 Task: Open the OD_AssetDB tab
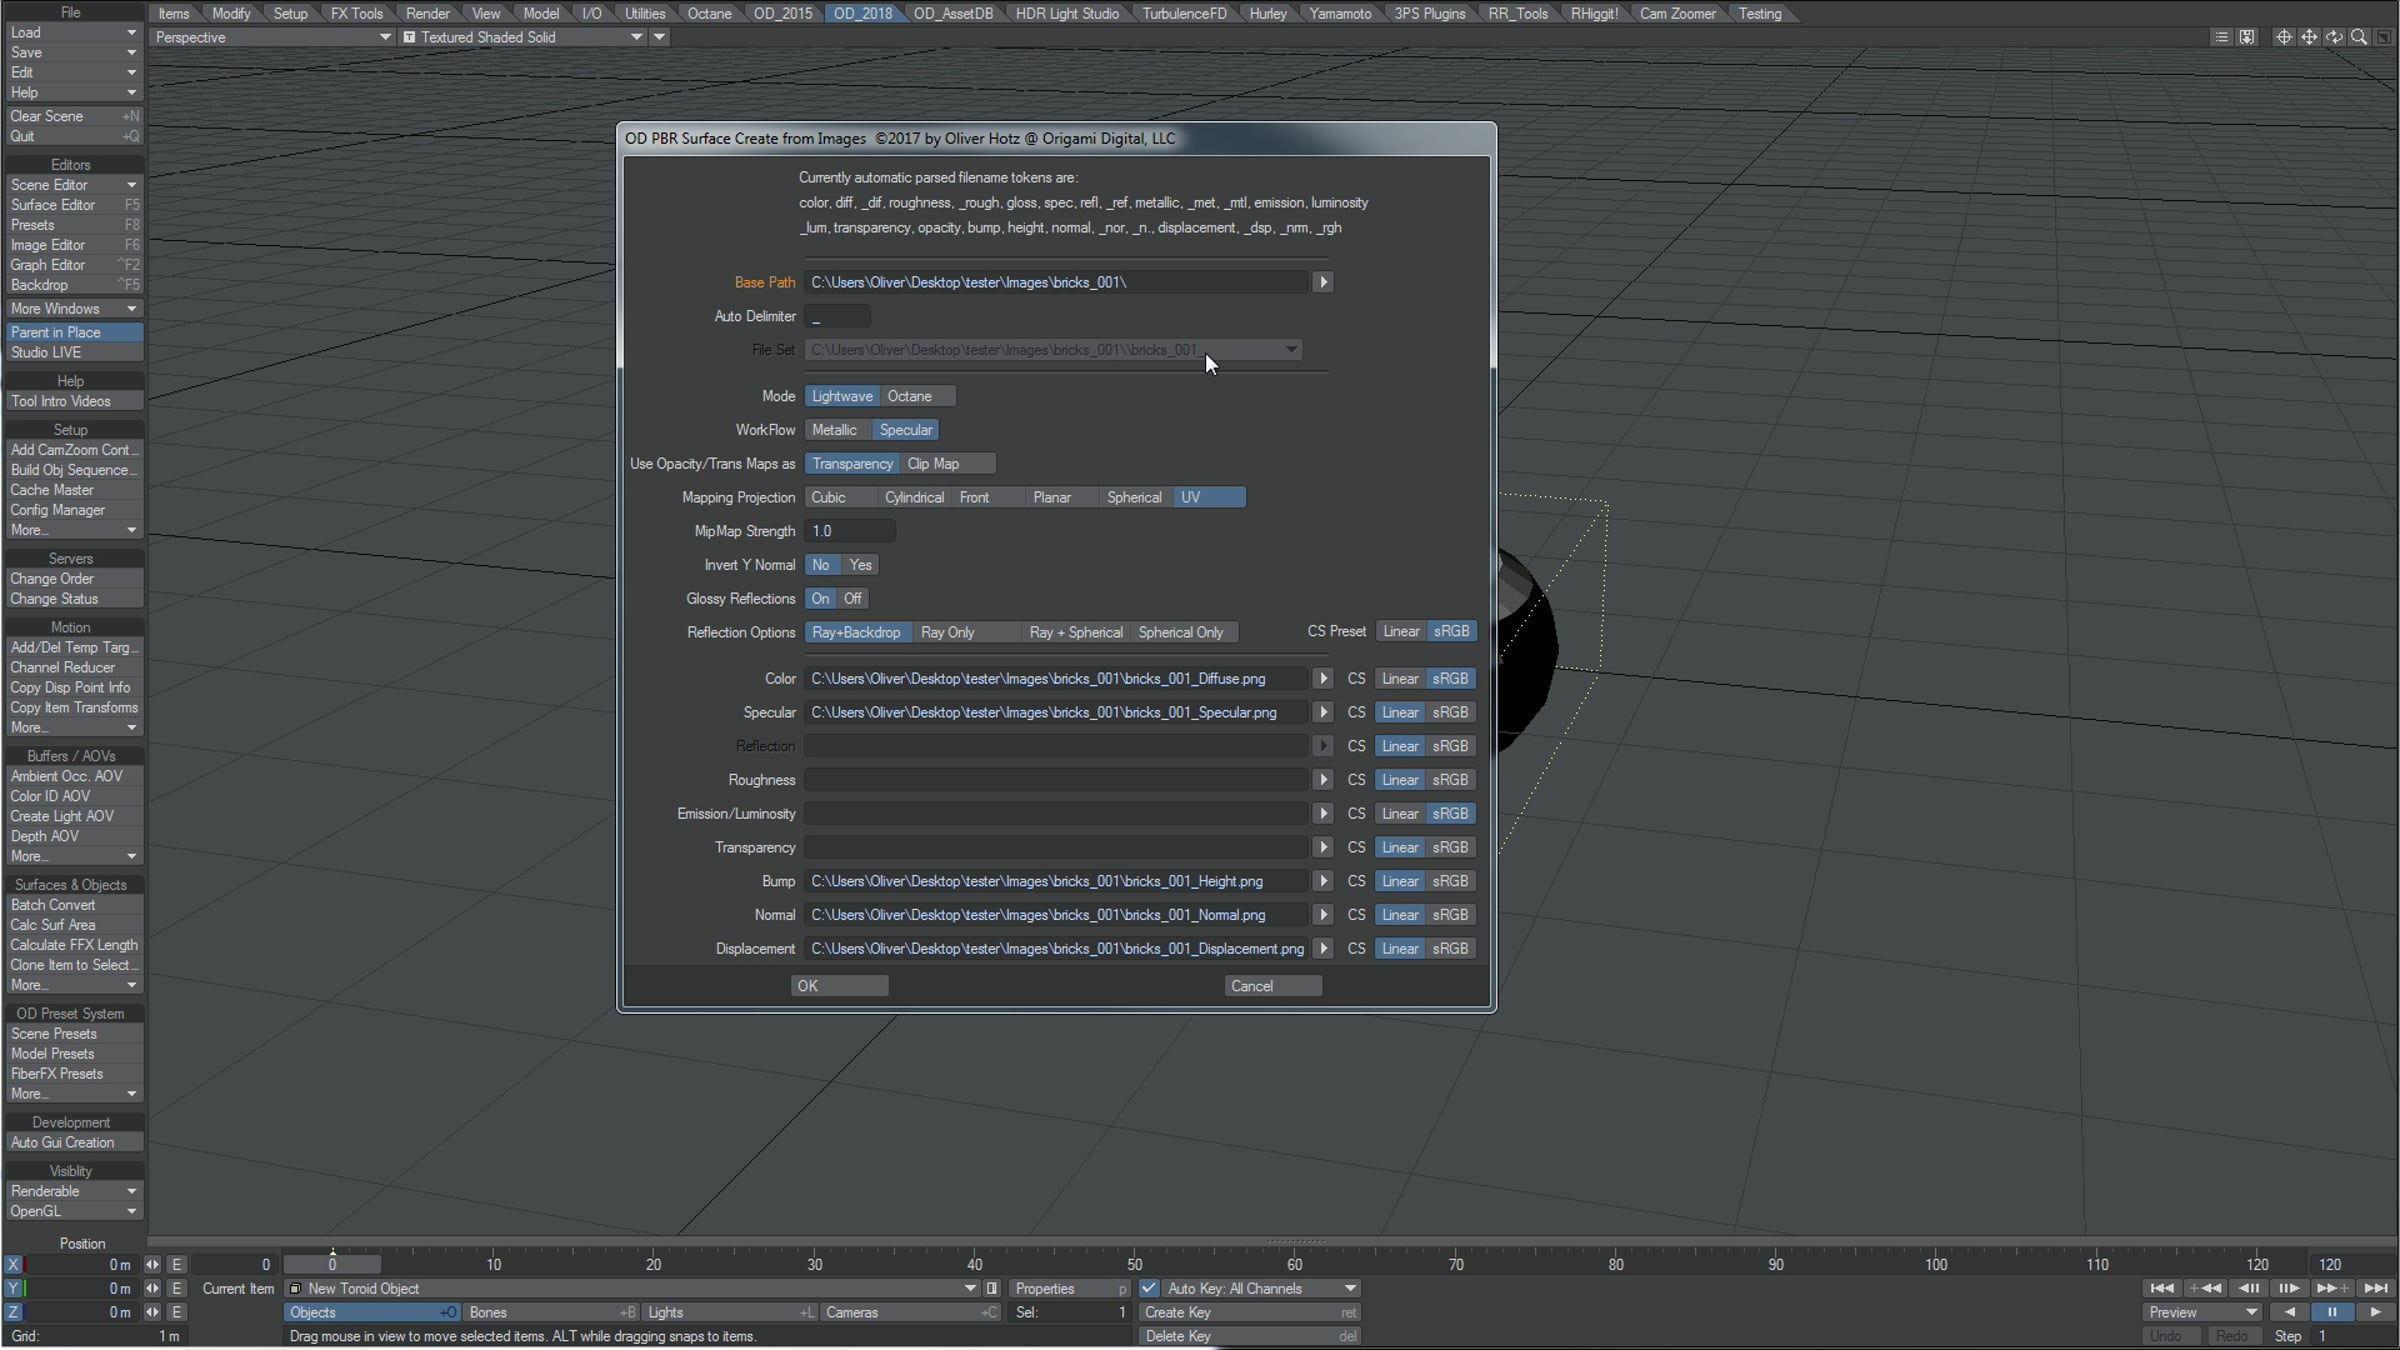click(953, 13)
